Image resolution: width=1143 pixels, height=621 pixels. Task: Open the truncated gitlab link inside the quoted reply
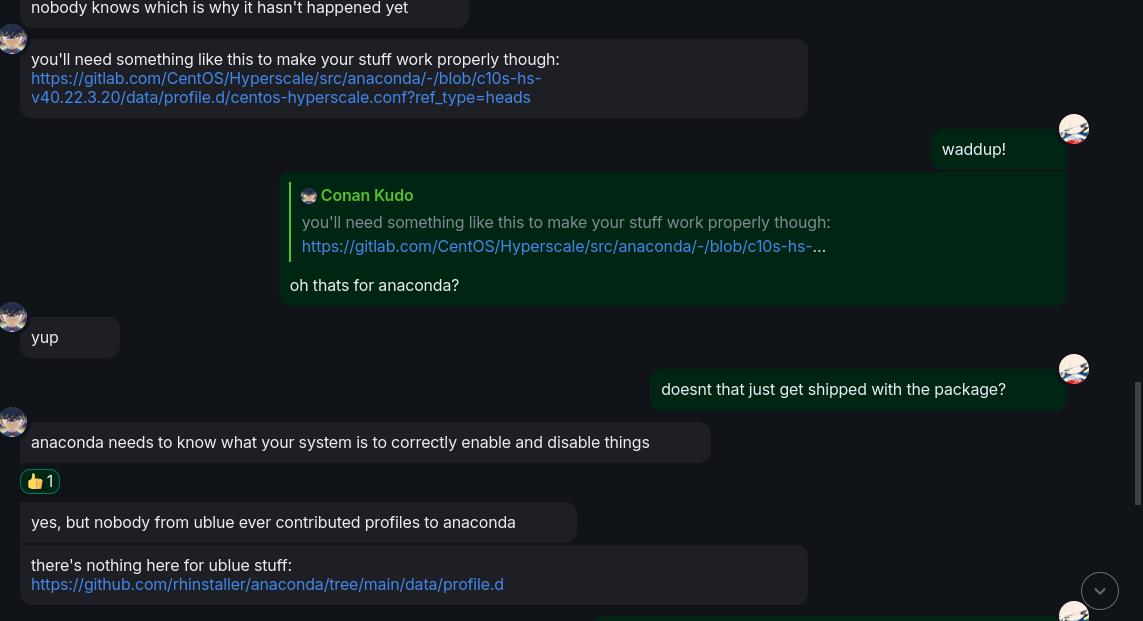click(x=563, y=246)
